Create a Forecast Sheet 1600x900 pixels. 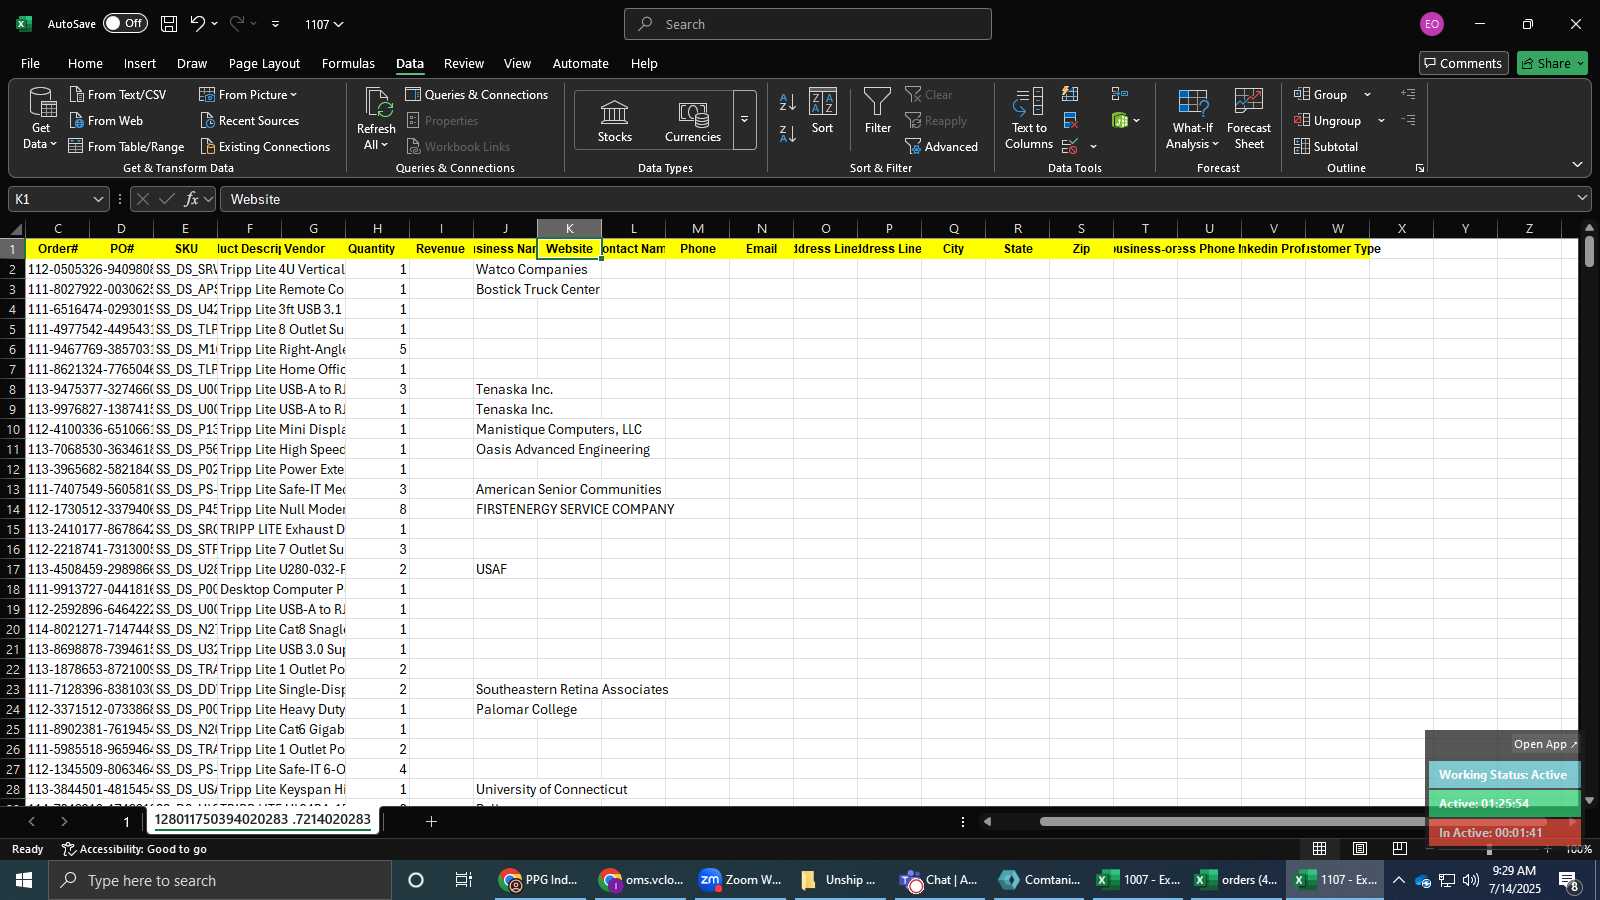(1249, 118)
